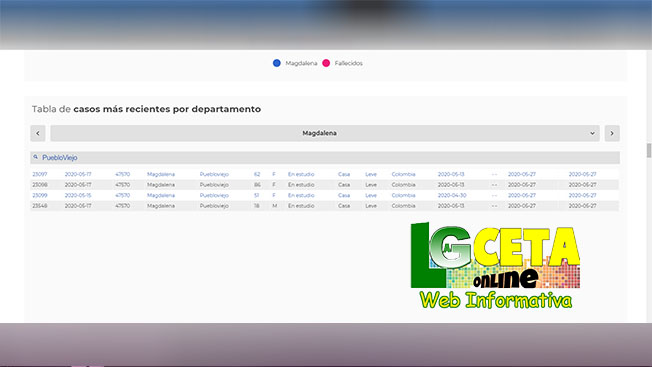This screenshot has width=652, height=367.
Task: Open case ID 23097 link
Action: pos(40,174)
